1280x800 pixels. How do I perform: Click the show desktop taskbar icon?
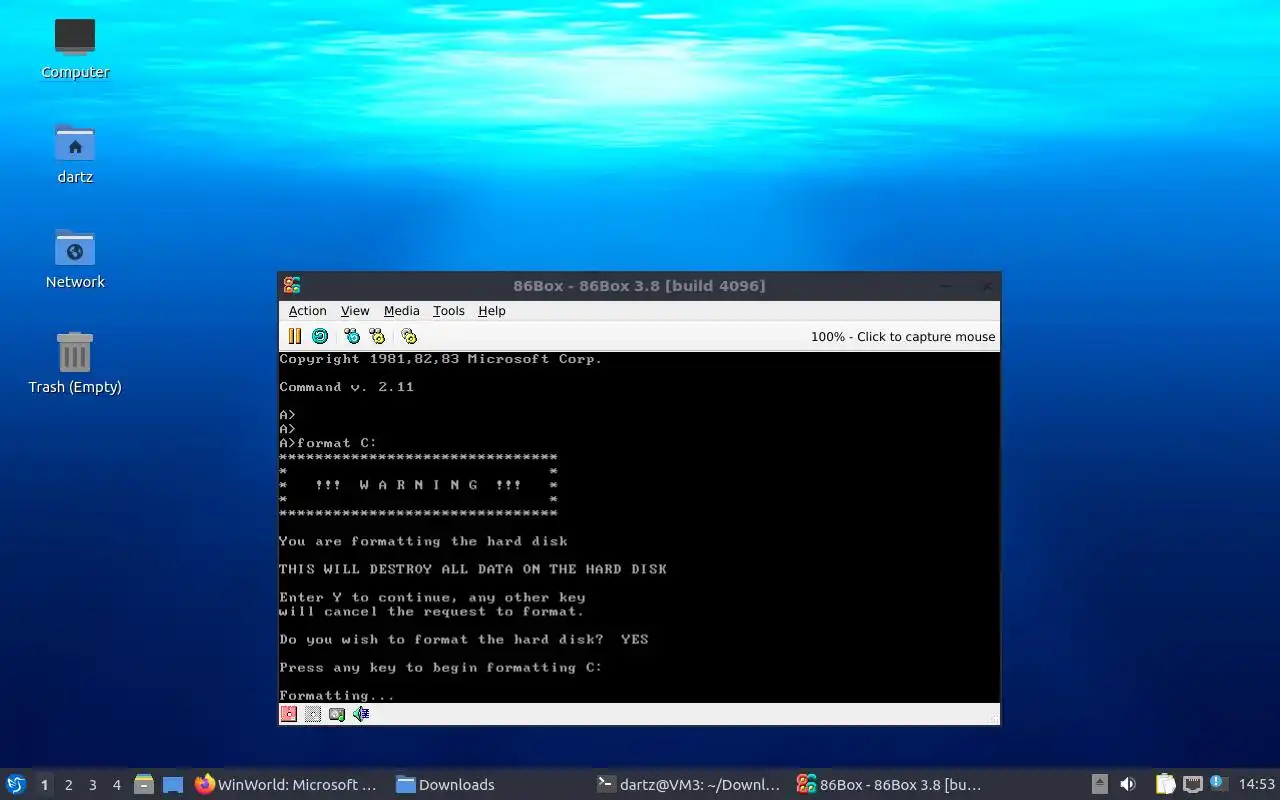click(x=173, y=785)
